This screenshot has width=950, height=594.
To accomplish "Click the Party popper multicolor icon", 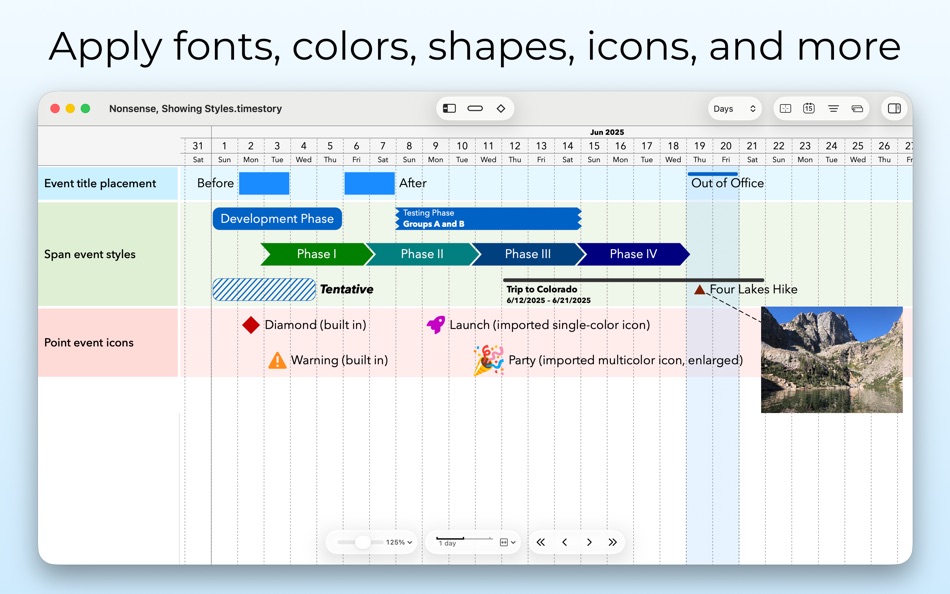I will pos(488,360).
